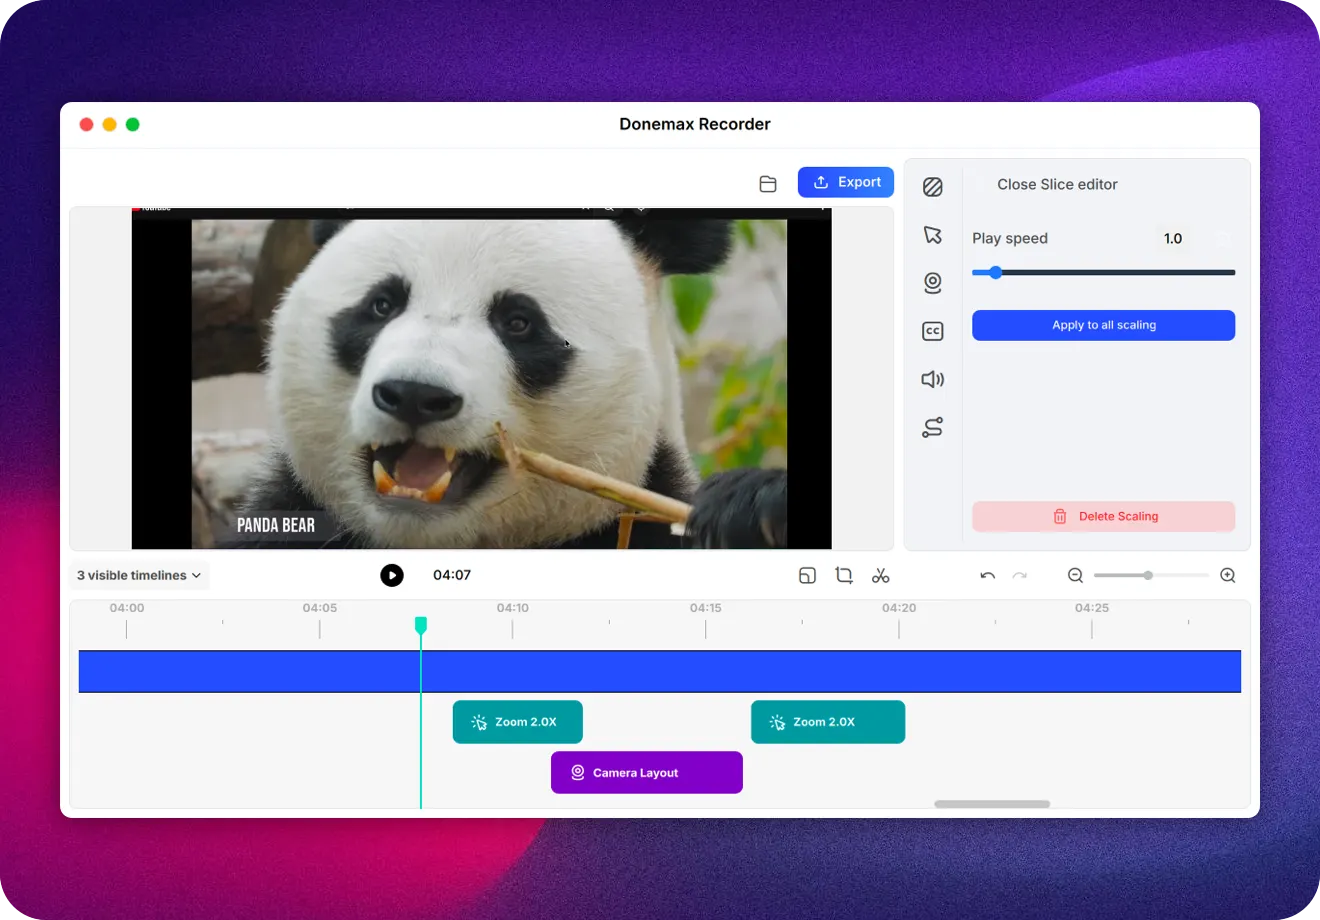
Task: Click Apply to all scaling
Action: pos(1104,325)
